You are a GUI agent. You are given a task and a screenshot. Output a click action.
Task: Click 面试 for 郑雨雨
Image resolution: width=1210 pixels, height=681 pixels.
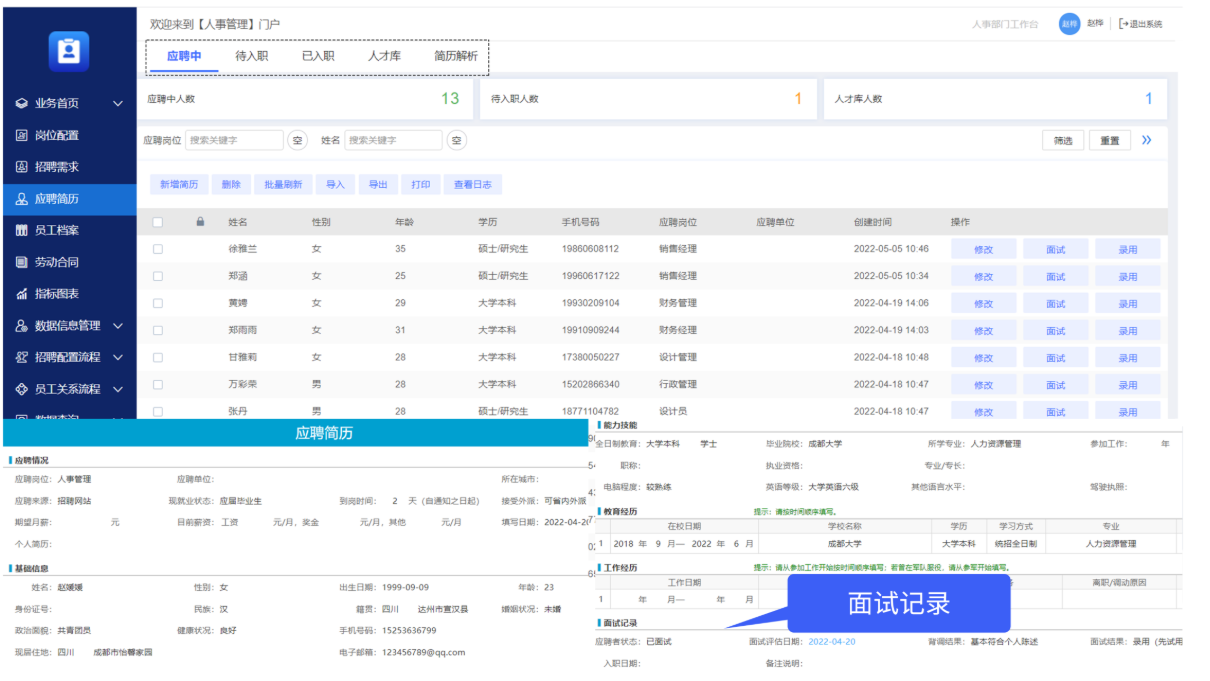1056,331
